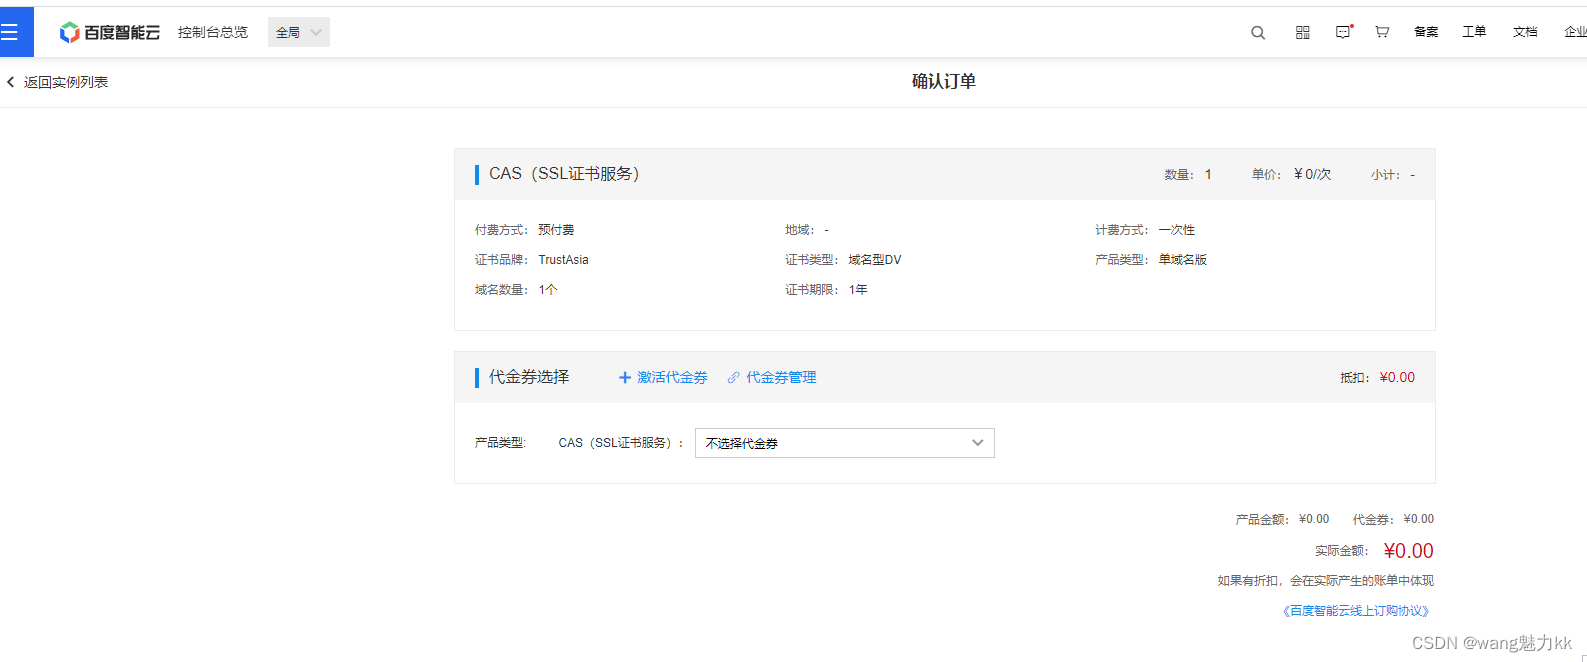This screenshot has width=1587, height=662.
Task: Open the product grid icon
Action: (x=1302, y=32)
